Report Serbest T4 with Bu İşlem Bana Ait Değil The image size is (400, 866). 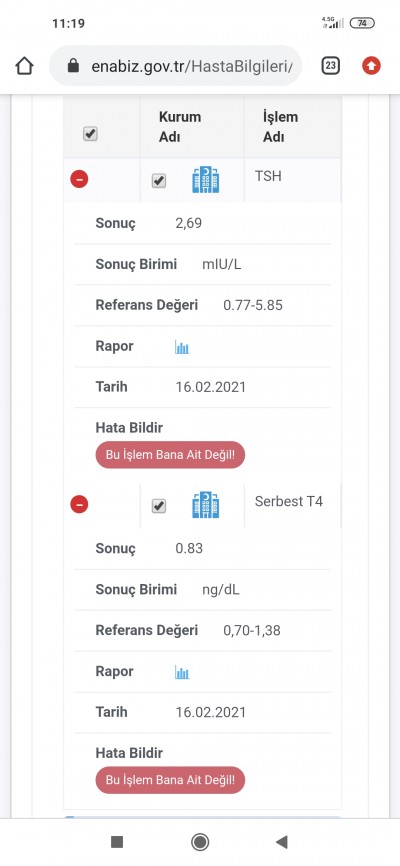[x=170, y=780]
